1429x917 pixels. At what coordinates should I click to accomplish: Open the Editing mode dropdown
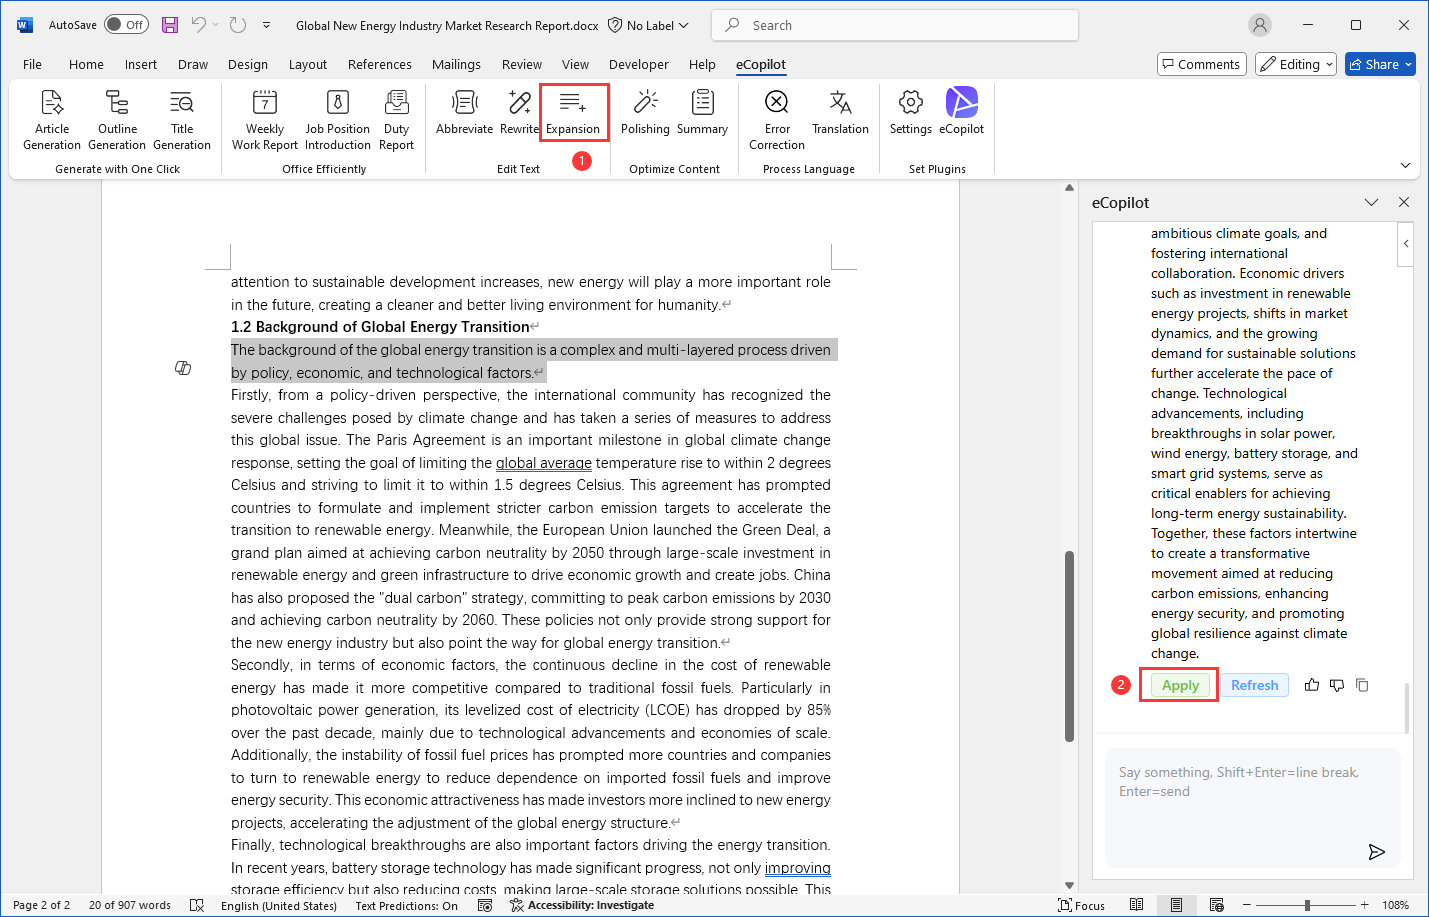tap(1296, 64)
